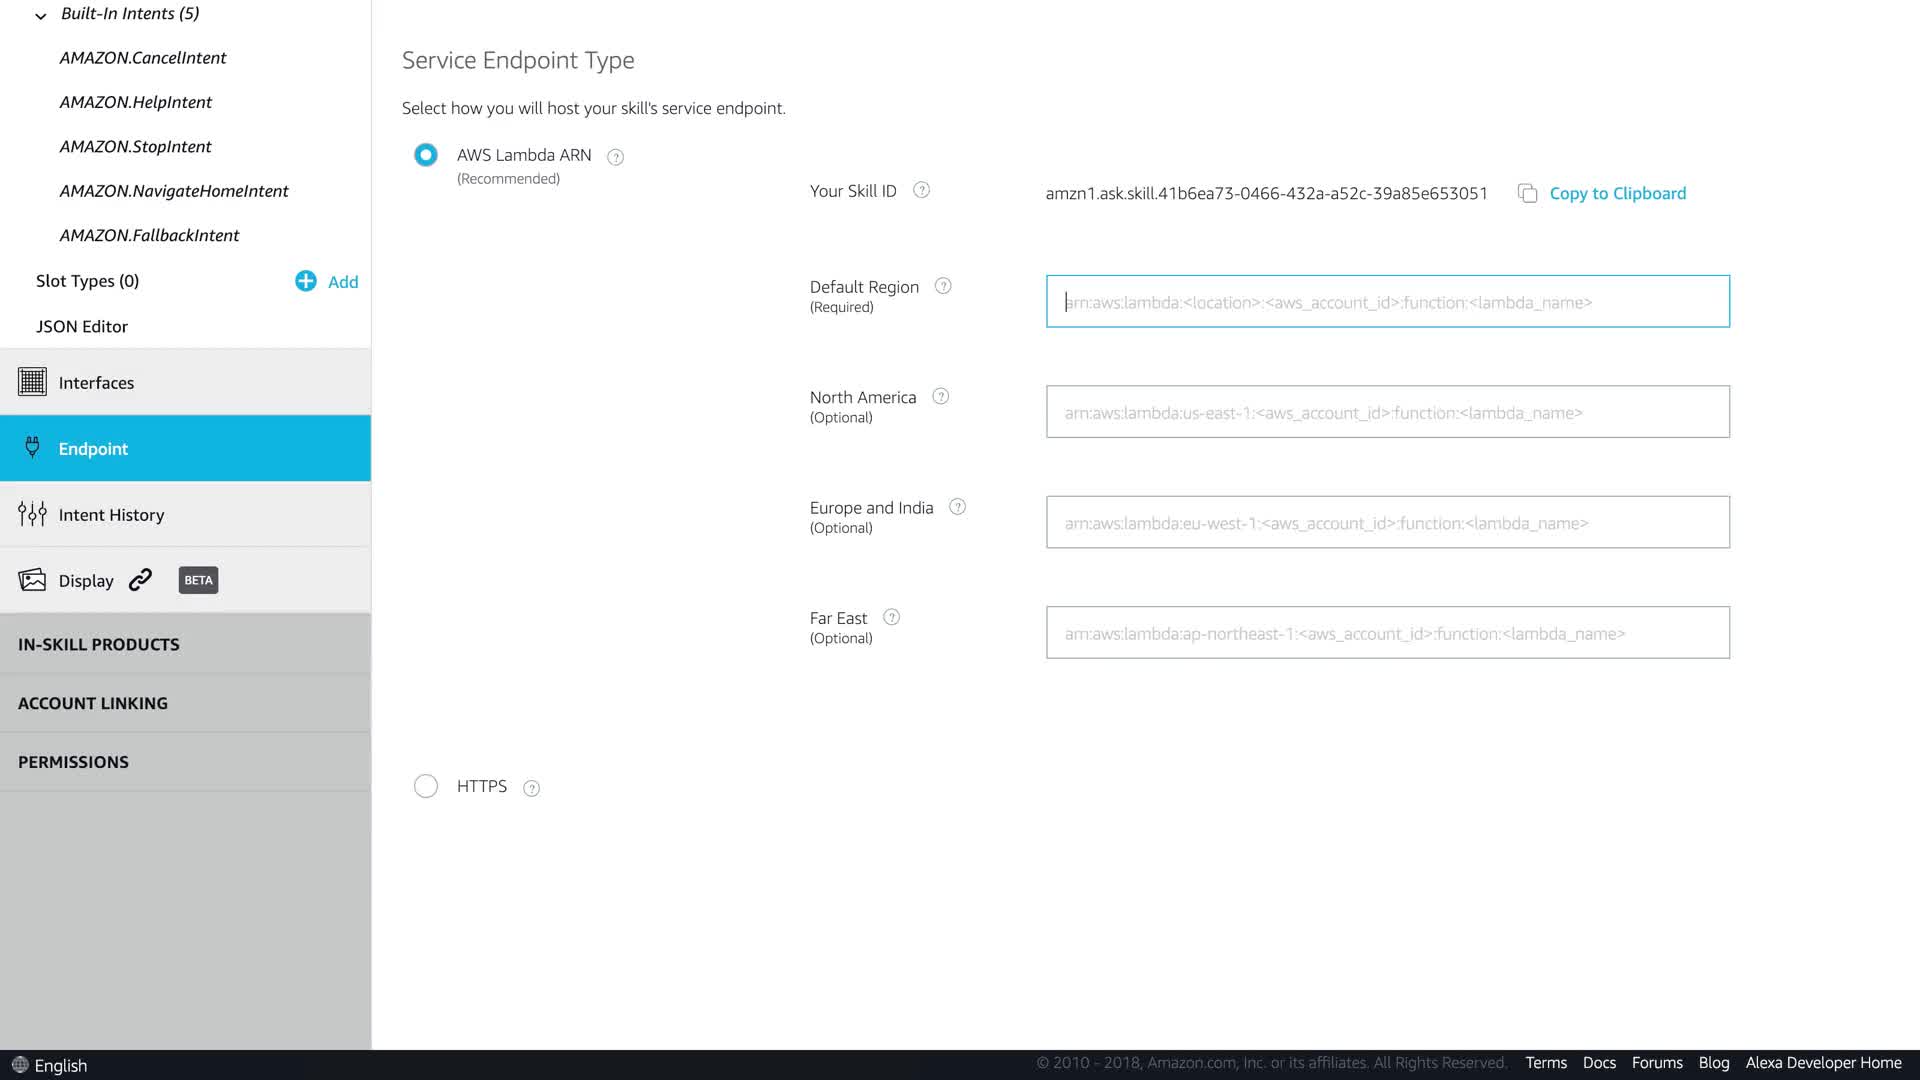Click the help icon next to Your Skill ID
This screenshot has width=1920, height=1080.
(922, 190)
